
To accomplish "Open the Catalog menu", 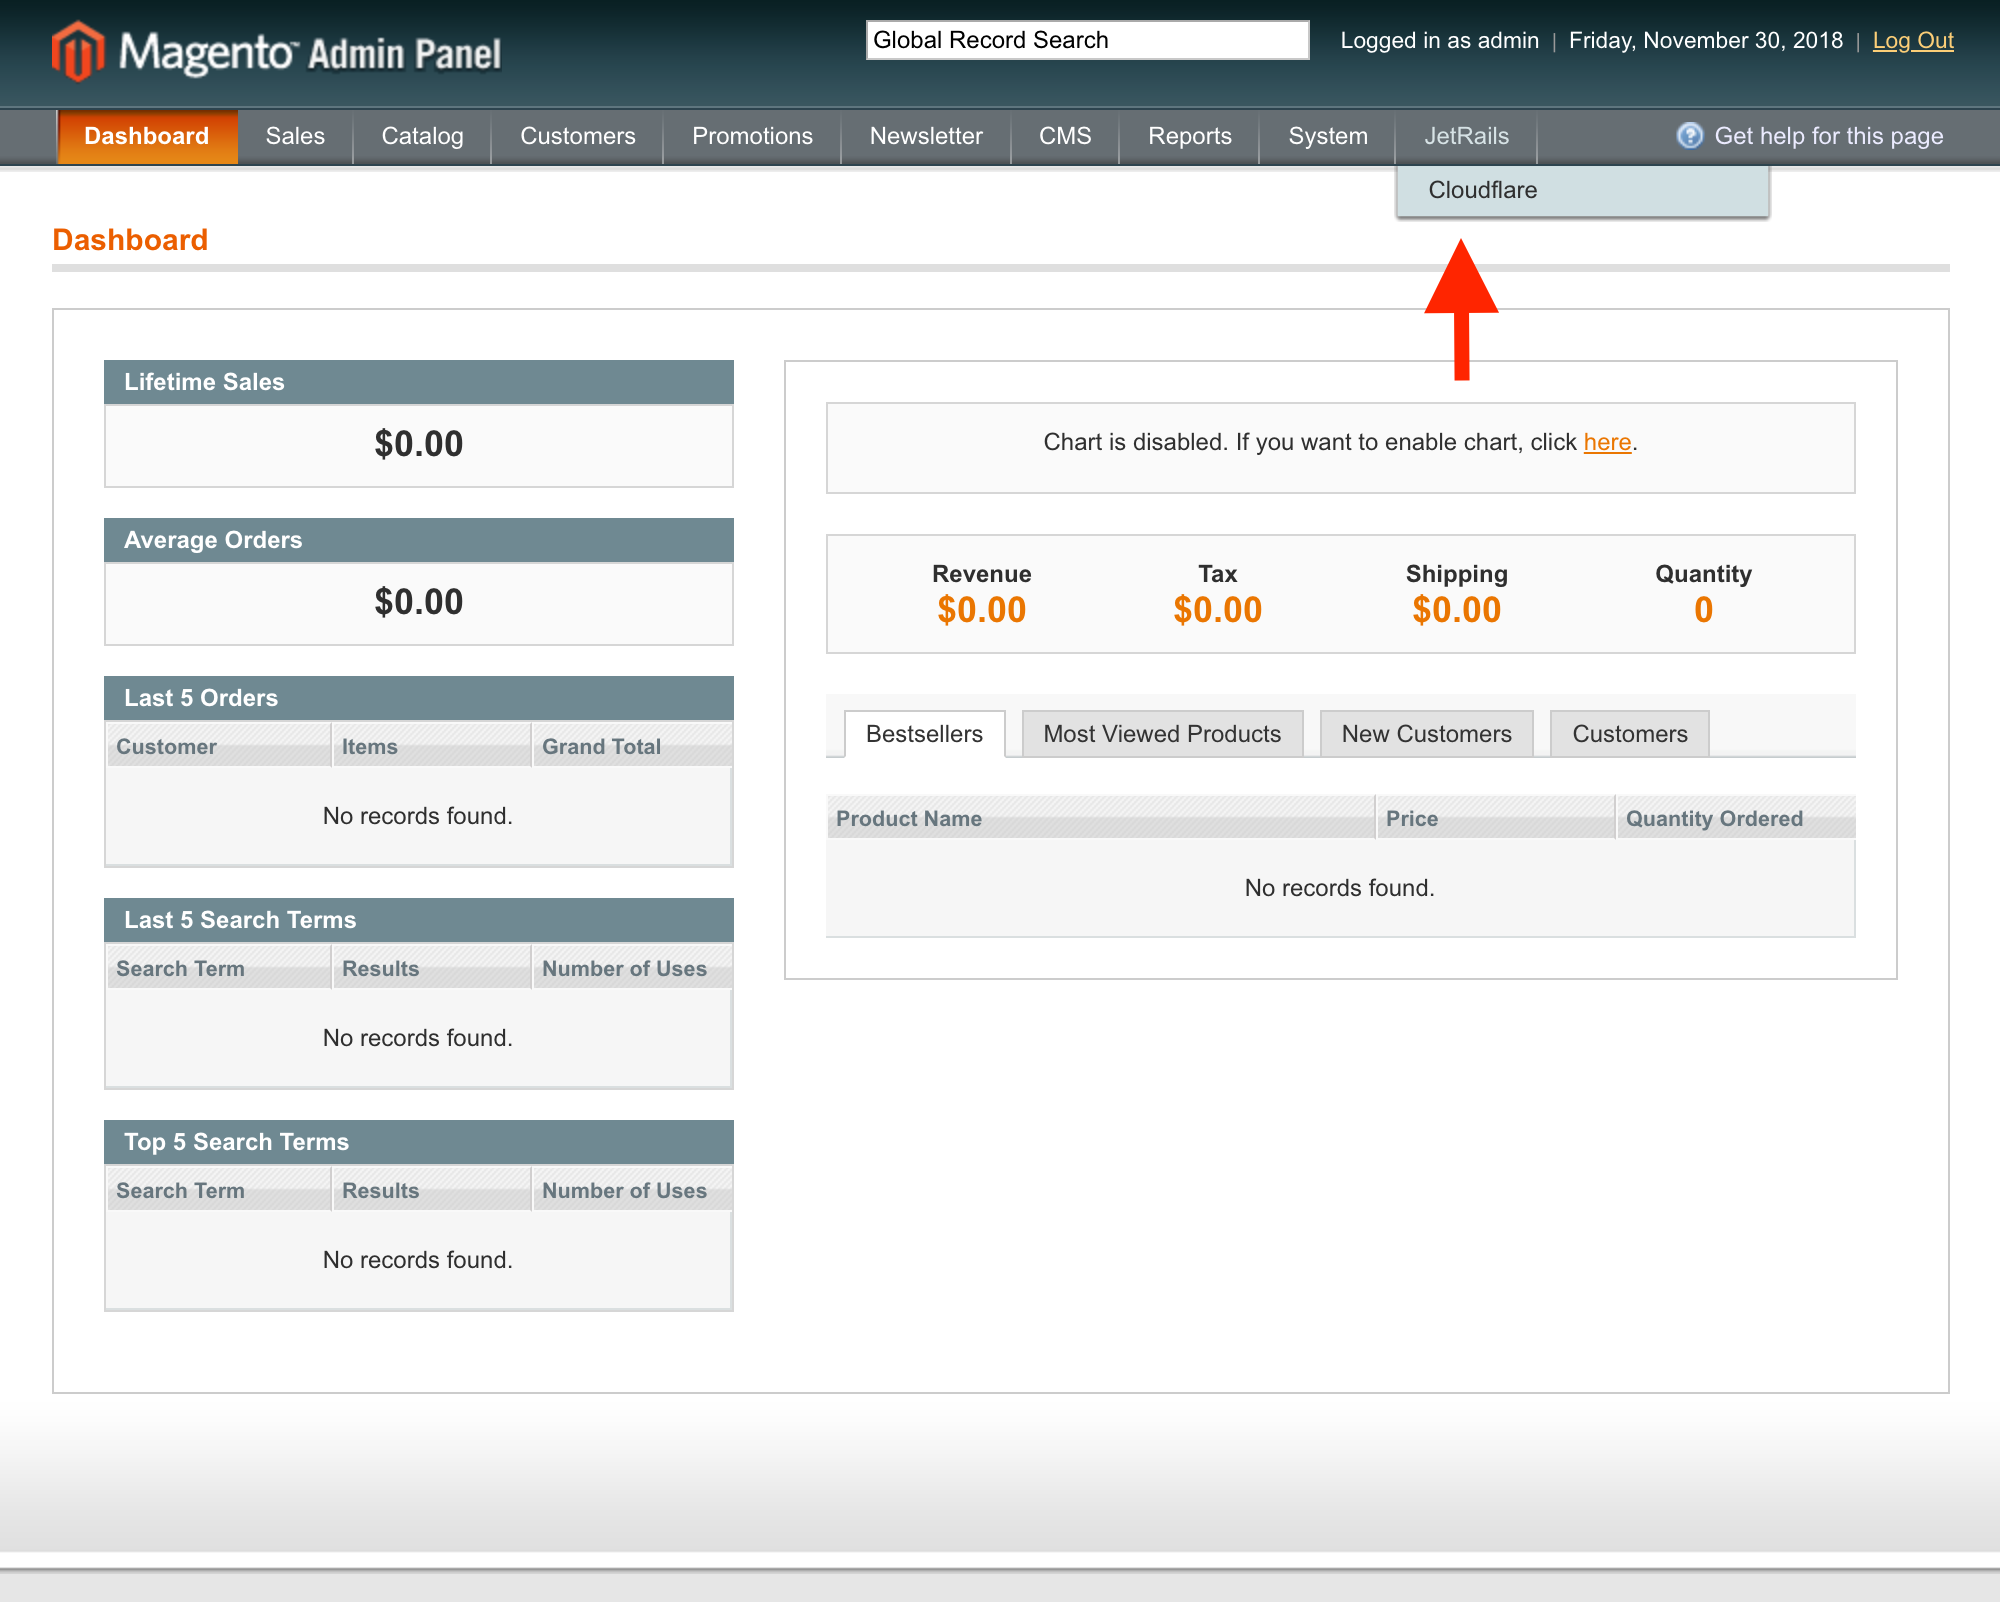I will pyautogui.click(x=422, y=136).
